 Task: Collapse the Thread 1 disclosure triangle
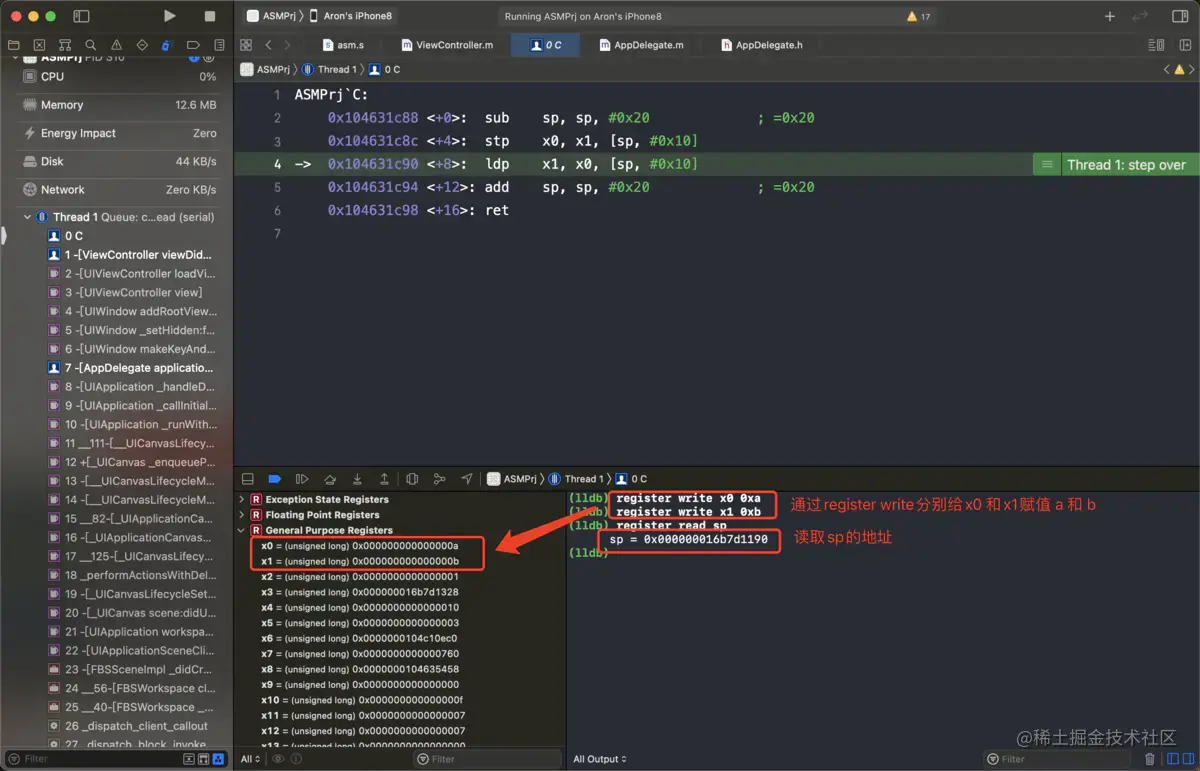[x=27, y=217]
